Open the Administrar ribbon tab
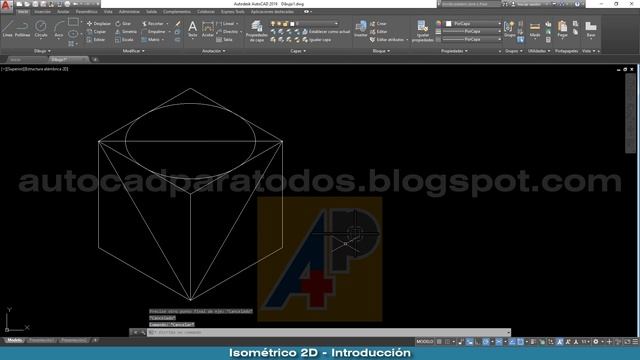This screenshot has width=640, height=360. (129, 12)
